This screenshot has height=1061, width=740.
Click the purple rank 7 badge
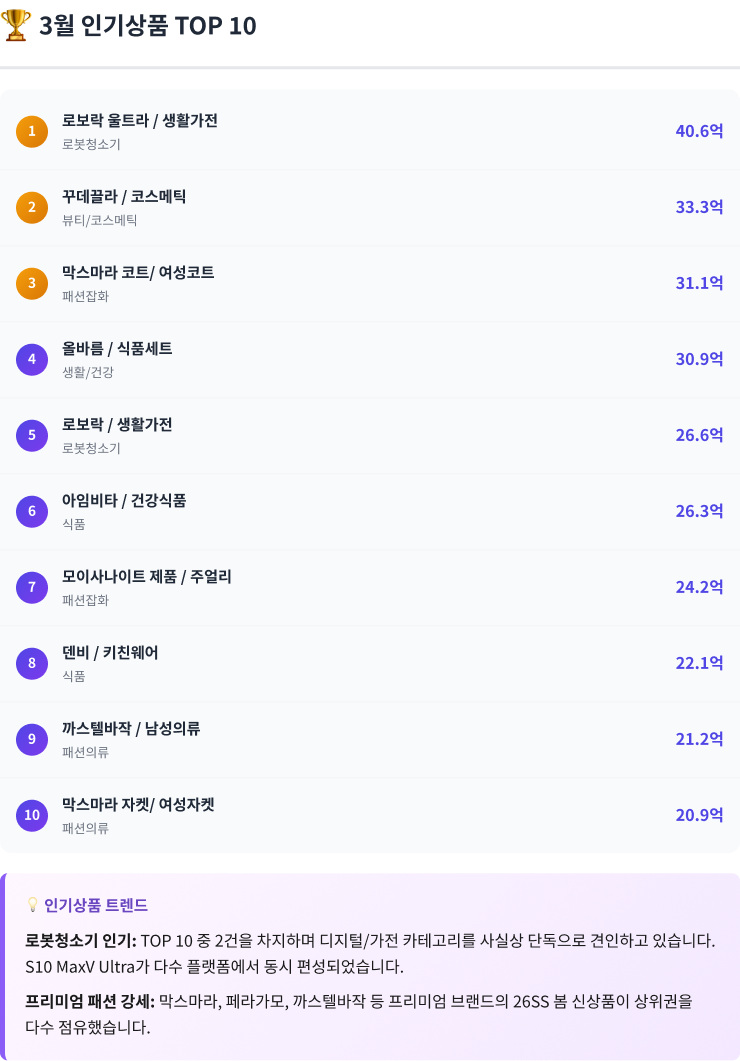click(32, 587)
